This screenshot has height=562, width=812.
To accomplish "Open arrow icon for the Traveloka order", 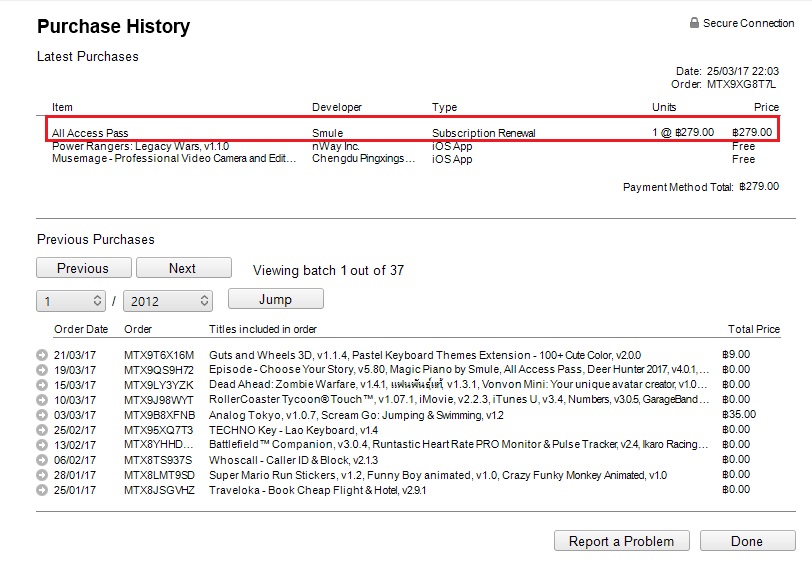I will [x=42, y=490].
